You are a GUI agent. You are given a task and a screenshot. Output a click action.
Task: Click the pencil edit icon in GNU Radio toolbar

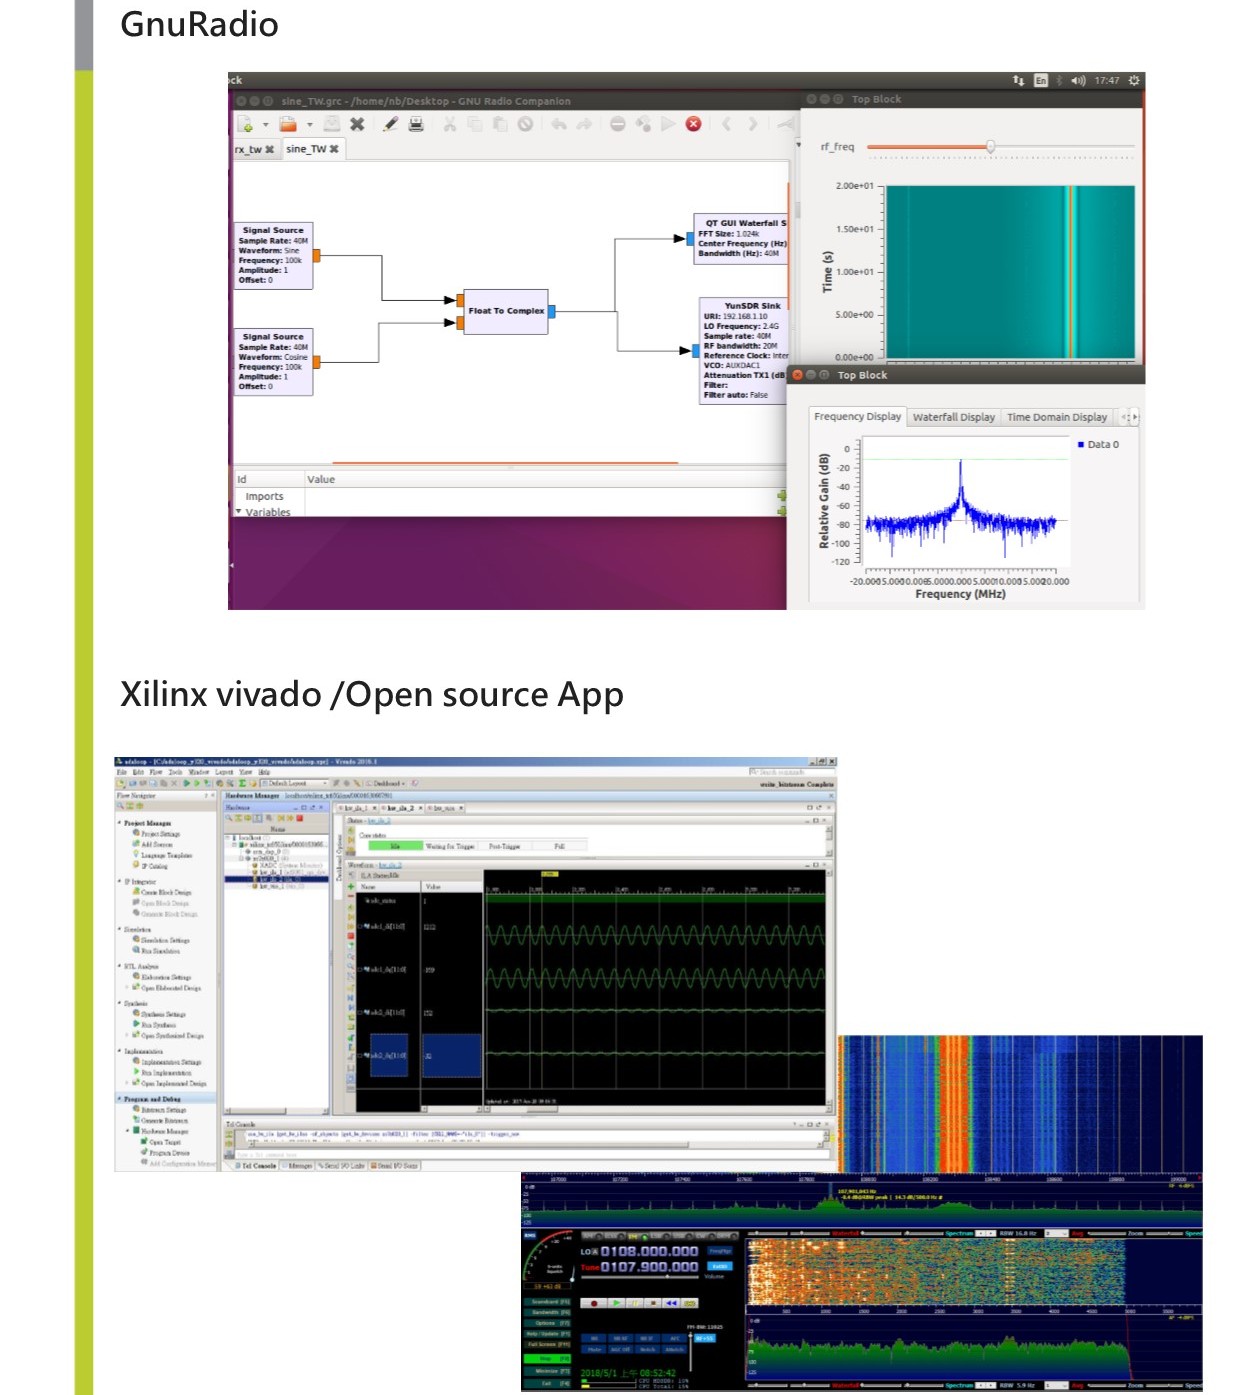click(390, 124)
